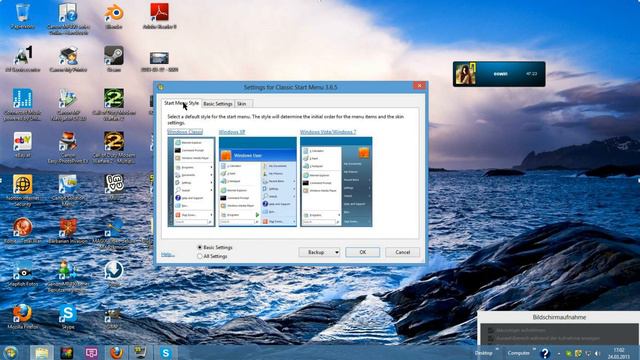
Task: Click the Firefox icon on the taskbar
Action: point(116,353)
